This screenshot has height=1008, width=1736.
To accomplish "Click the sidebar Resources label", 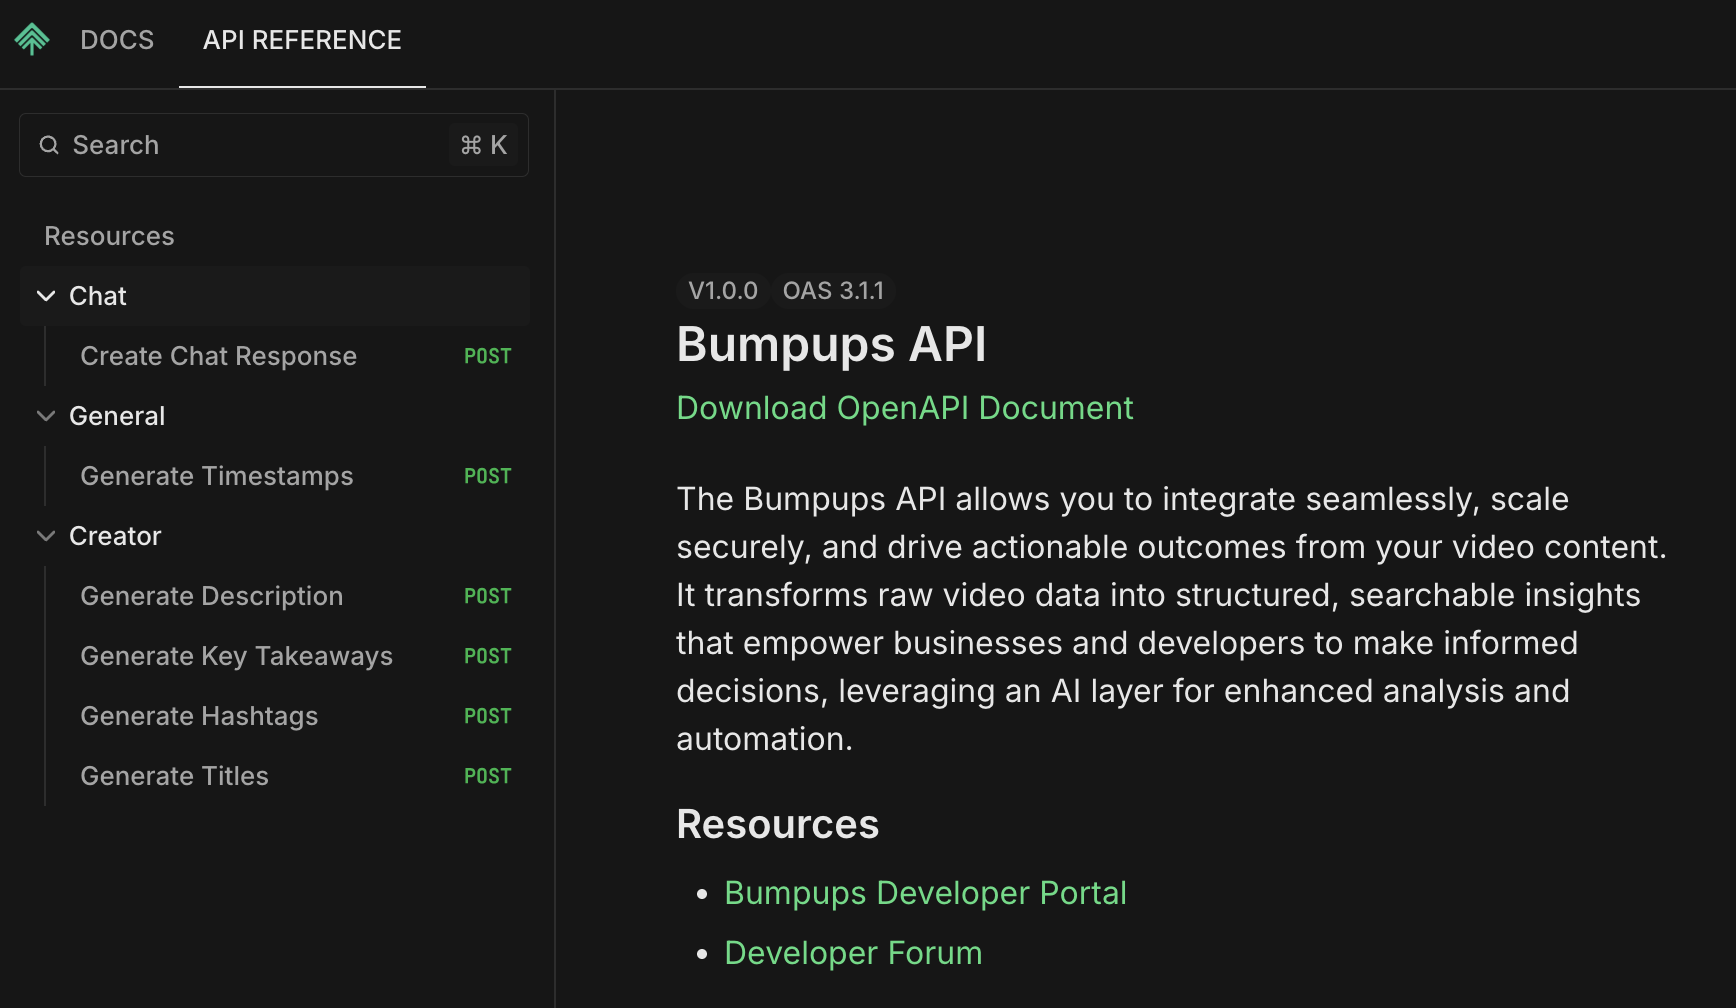I will pos(110,236).
